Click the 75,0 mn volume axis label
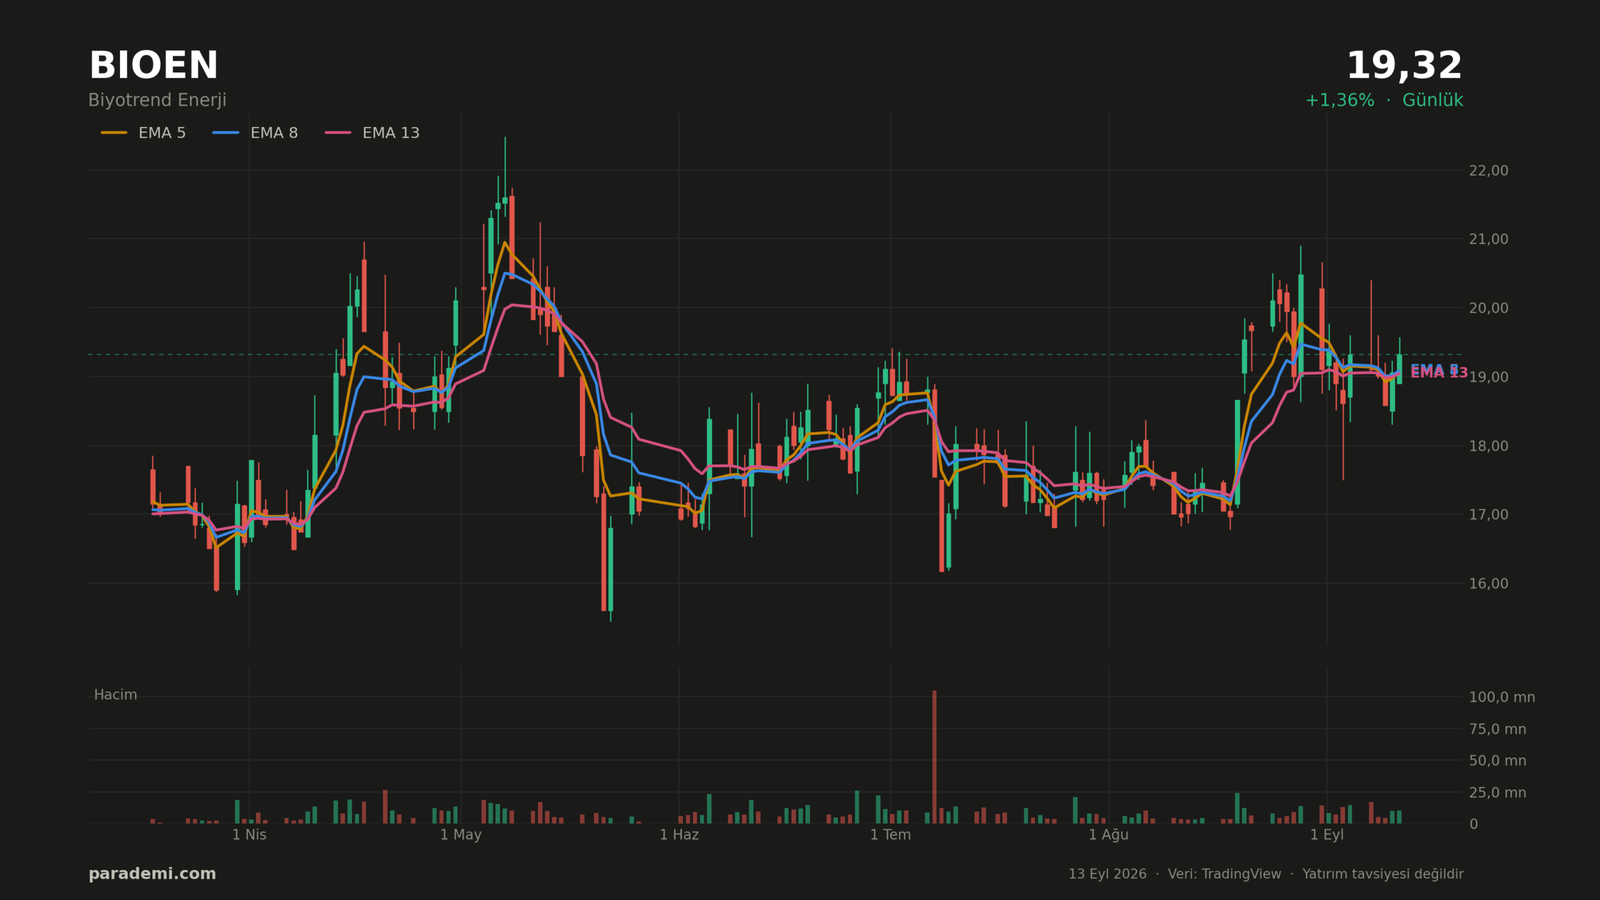 click(1497, 729)
